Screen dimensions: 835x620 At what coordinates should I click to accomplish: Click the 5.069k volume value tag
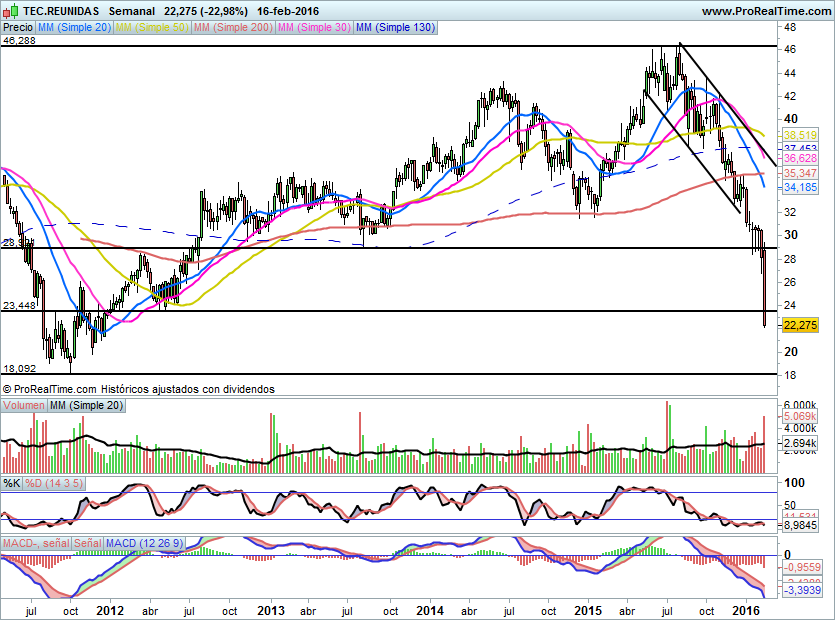(x=803, y=415)
